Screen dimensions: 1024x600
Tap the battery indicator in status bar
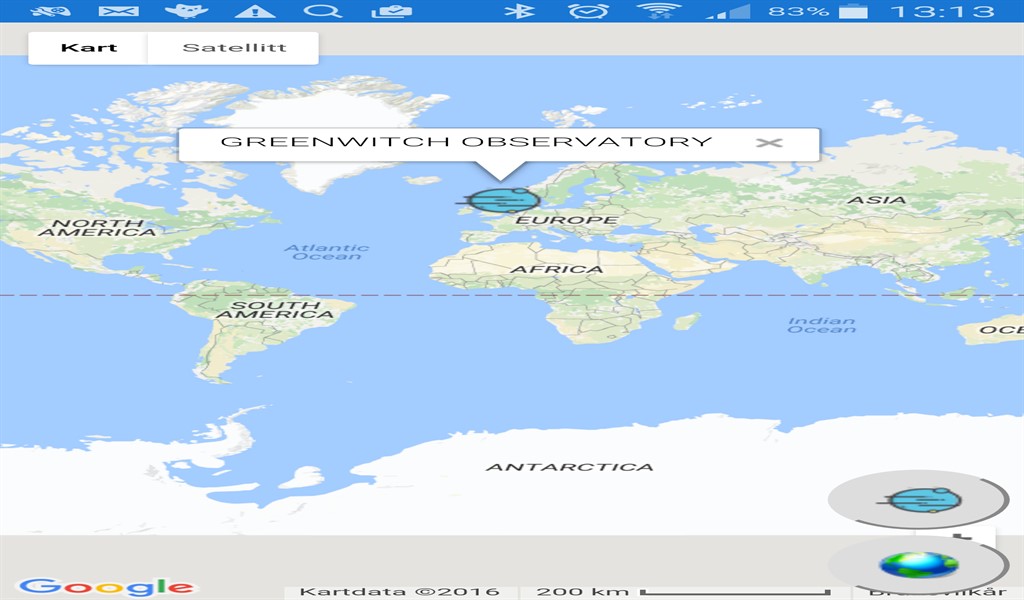pyautogui.click(x=851, y=14)
